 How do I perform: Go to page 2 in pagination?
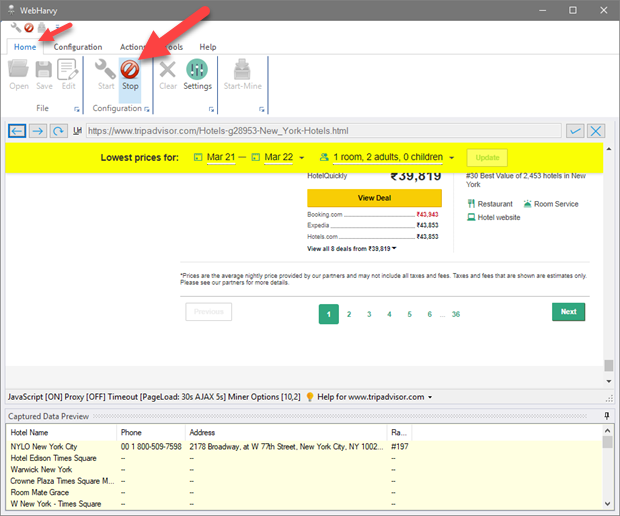(349, 313)
